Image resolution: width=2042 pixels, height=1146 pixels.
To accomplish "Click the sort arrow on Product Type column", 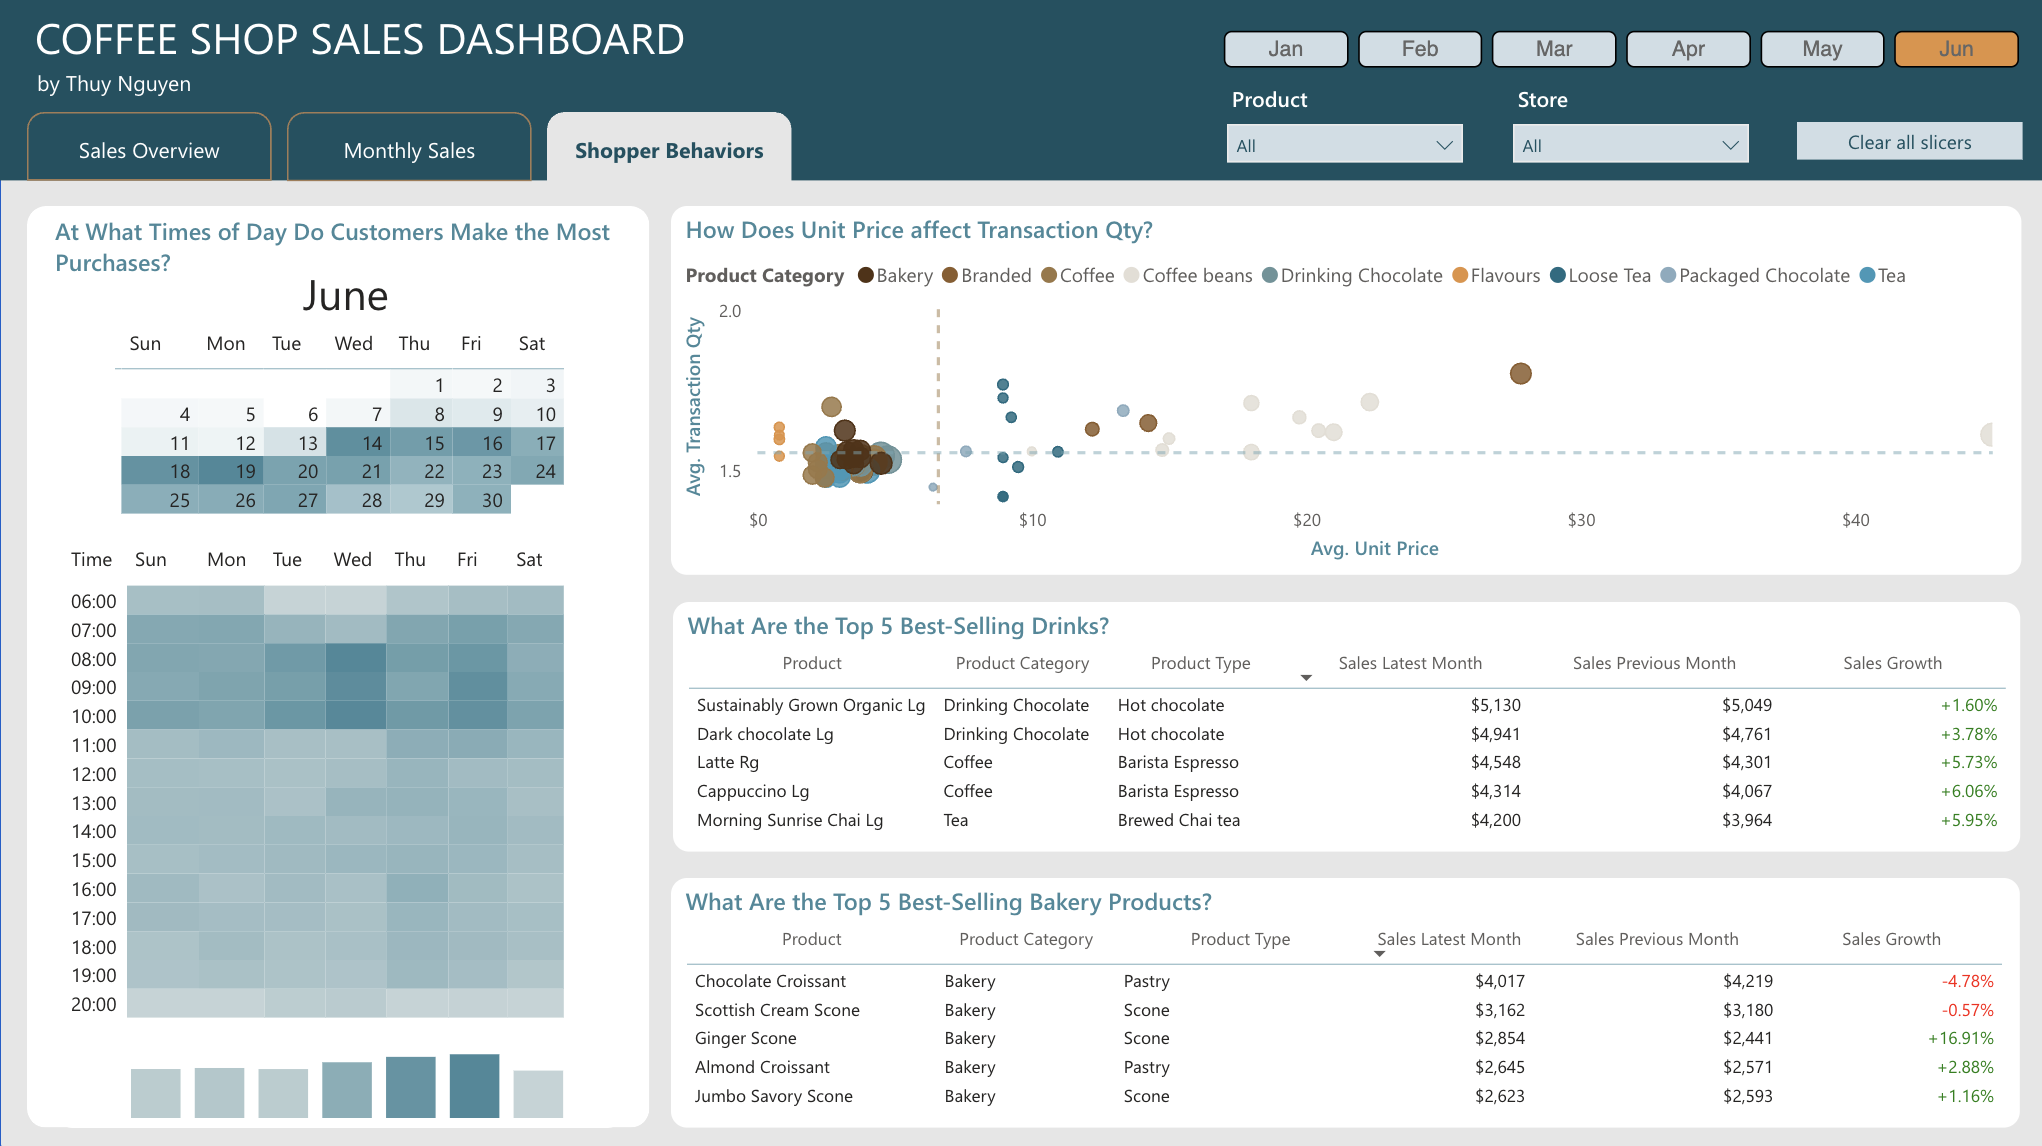I will (x=1306, y=677).
